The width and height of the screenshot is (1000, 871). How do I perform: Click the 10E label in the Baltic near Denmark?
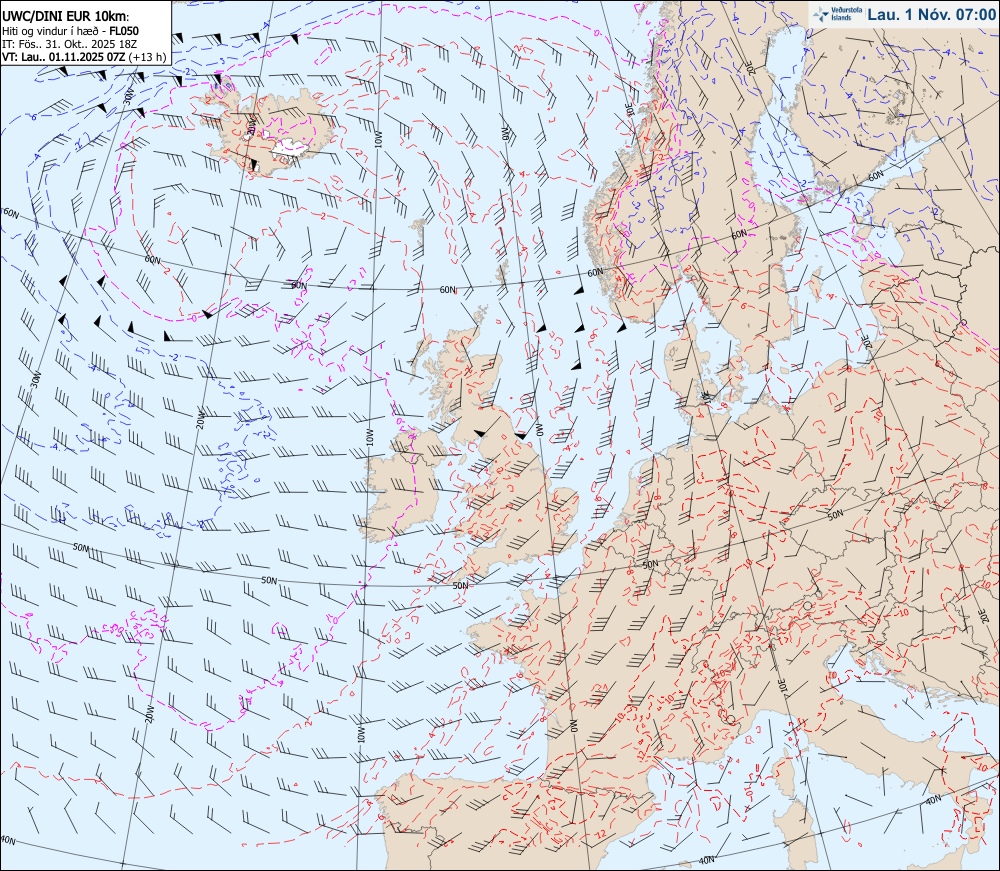point(705,395)
